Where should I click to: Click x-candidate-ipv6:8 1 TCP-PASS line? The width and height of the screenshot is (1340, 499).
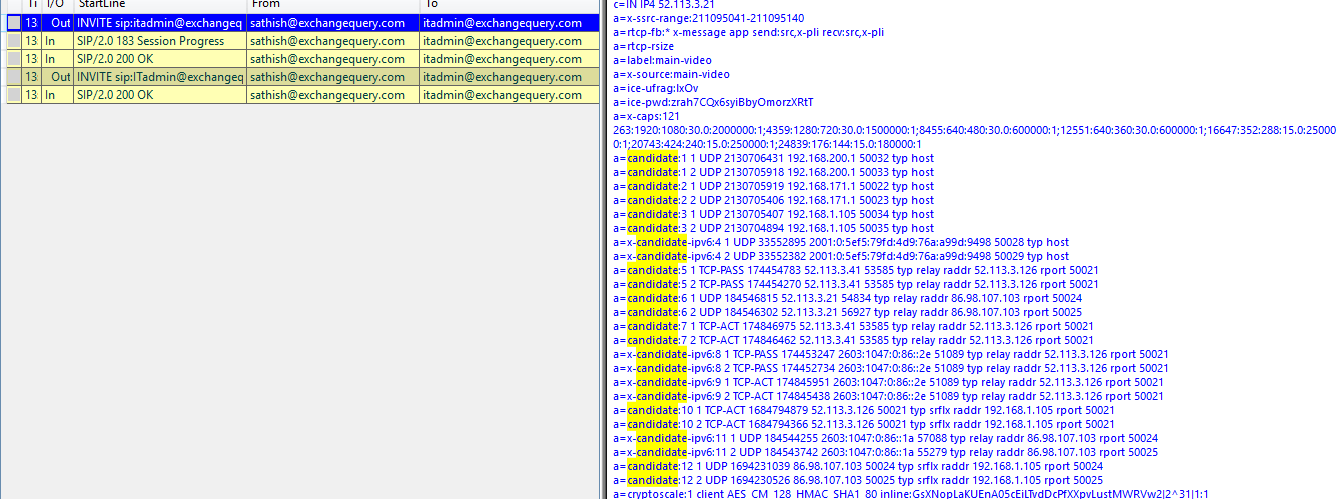coord(891,354)
